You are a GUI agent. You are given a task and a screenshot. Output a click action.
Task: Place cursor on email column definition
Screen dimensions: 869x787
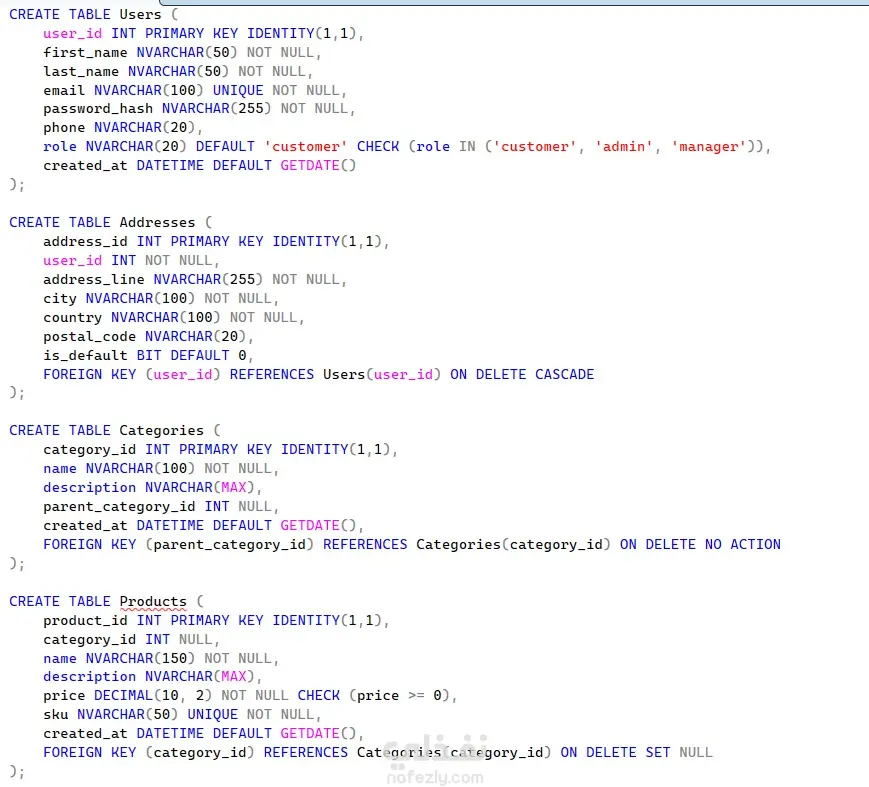tap(195, 90)
